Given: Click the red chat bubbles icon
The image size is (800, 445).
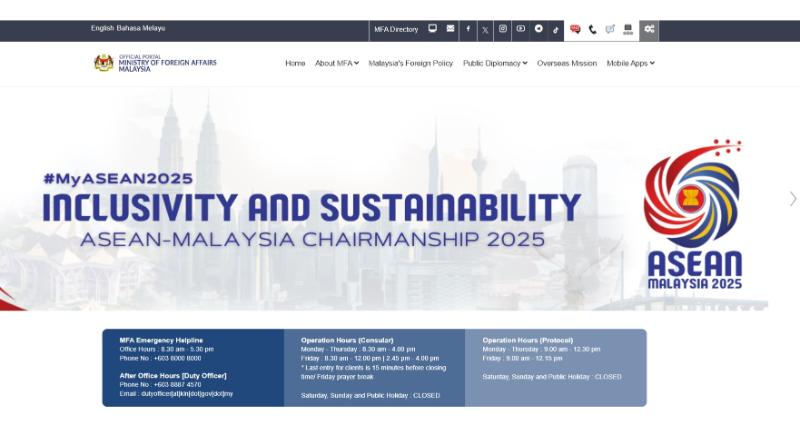Looking at the screenshot, I should 575,29.
